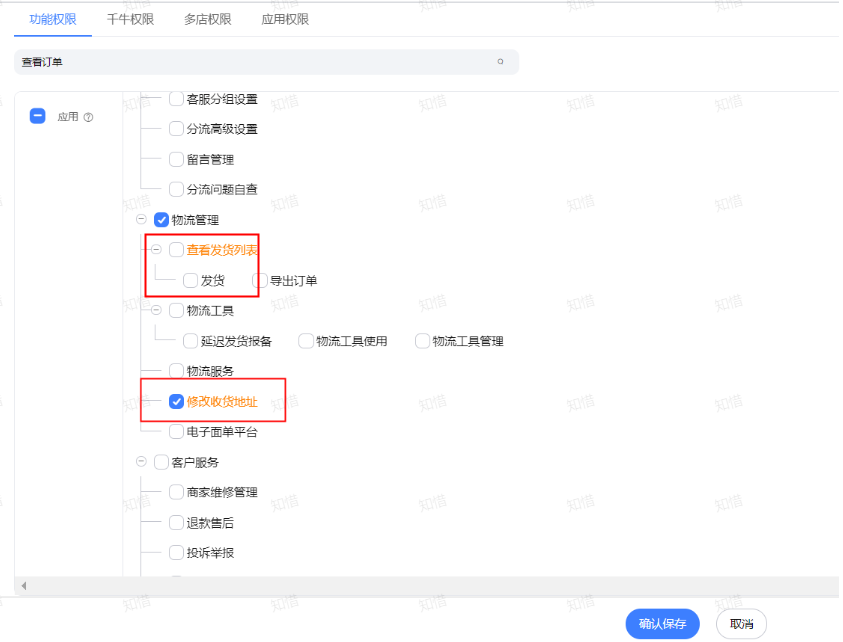Image resolution: width=843 pixels, height=642 pixels.
Task: Collapse the 物流管理 tree node
Action: coord(141,219)
